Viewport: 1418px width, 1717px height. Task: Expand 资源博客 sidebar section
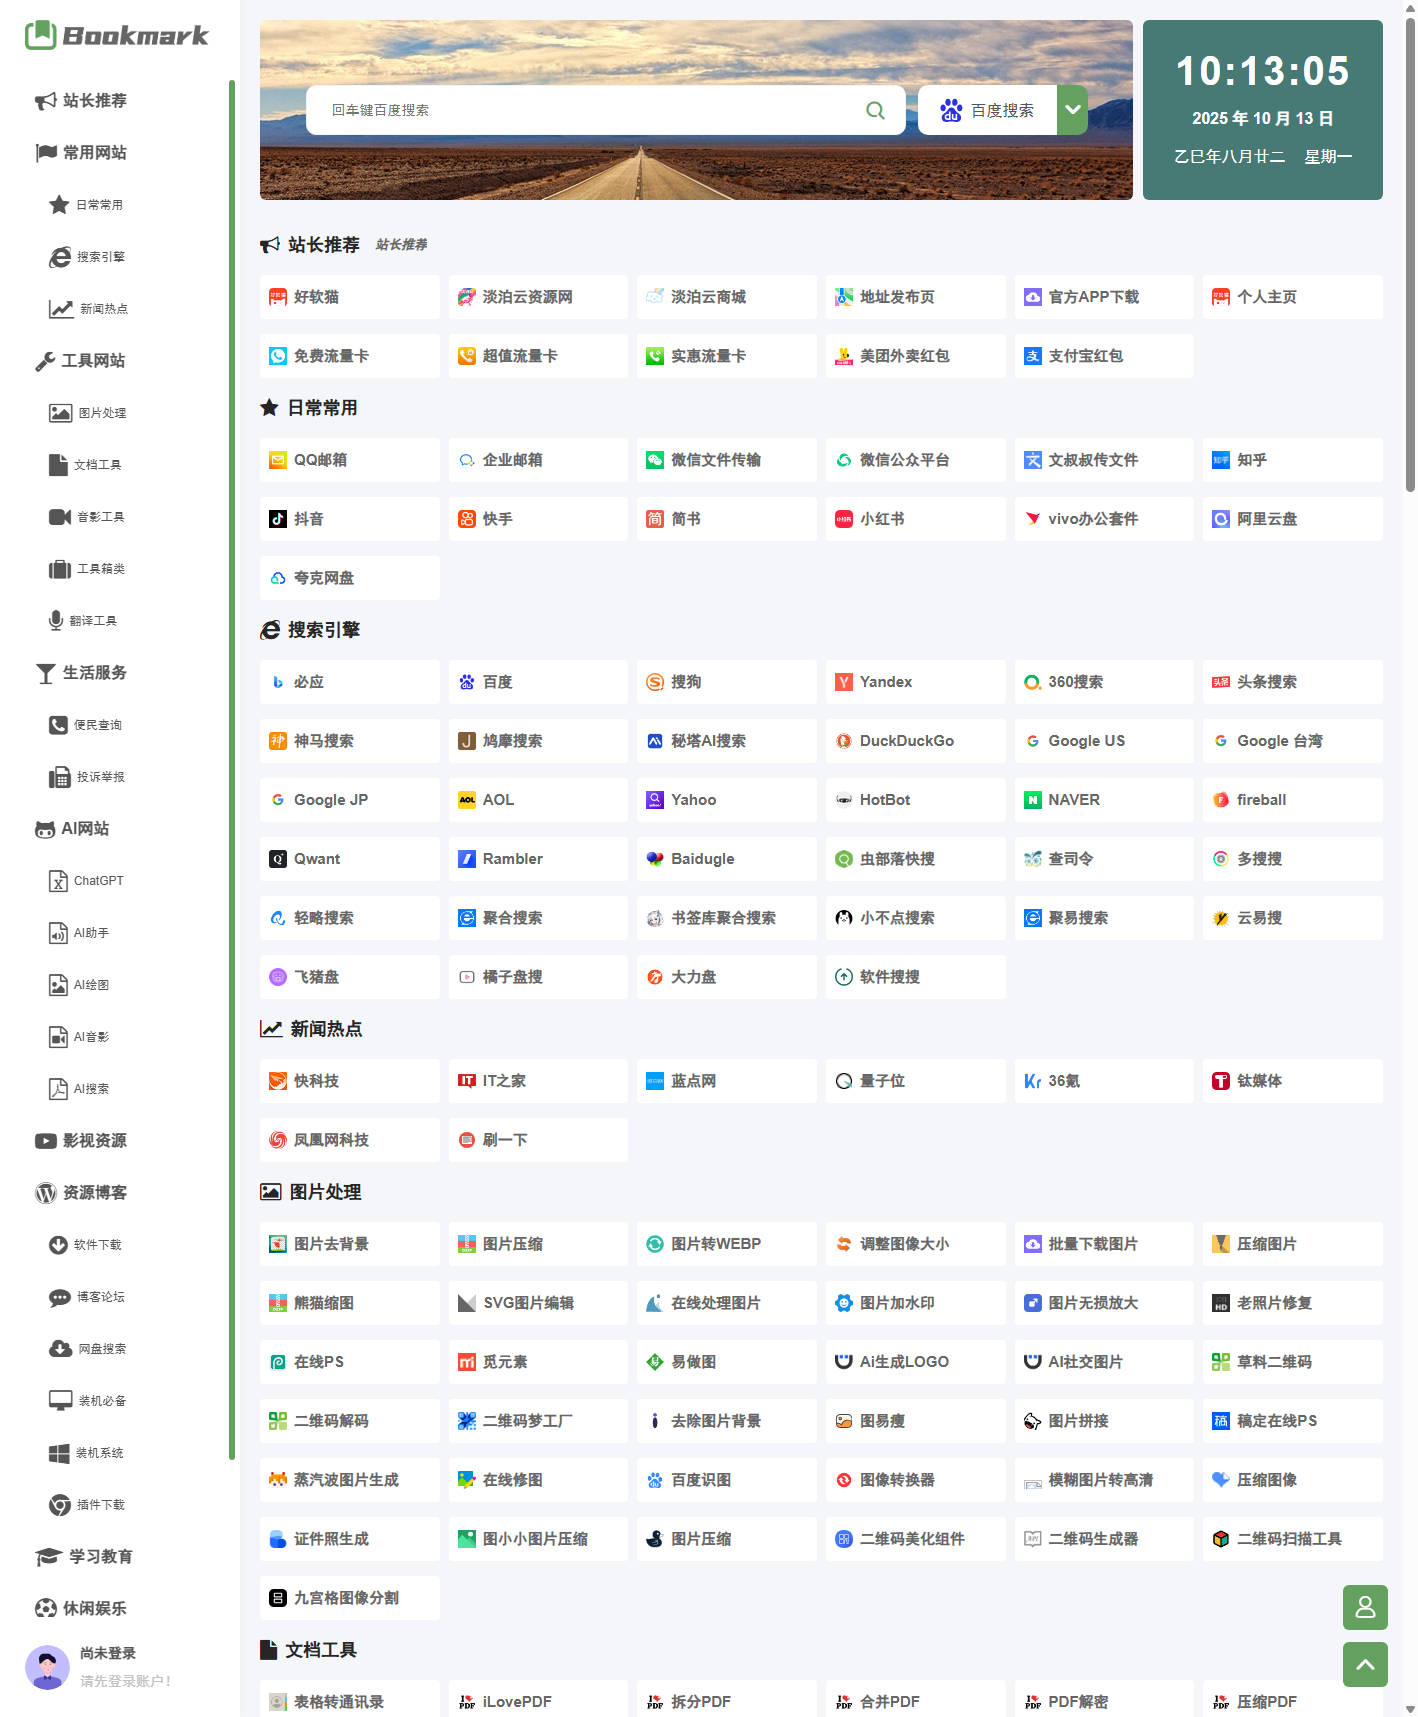(x=81, y=1192)
